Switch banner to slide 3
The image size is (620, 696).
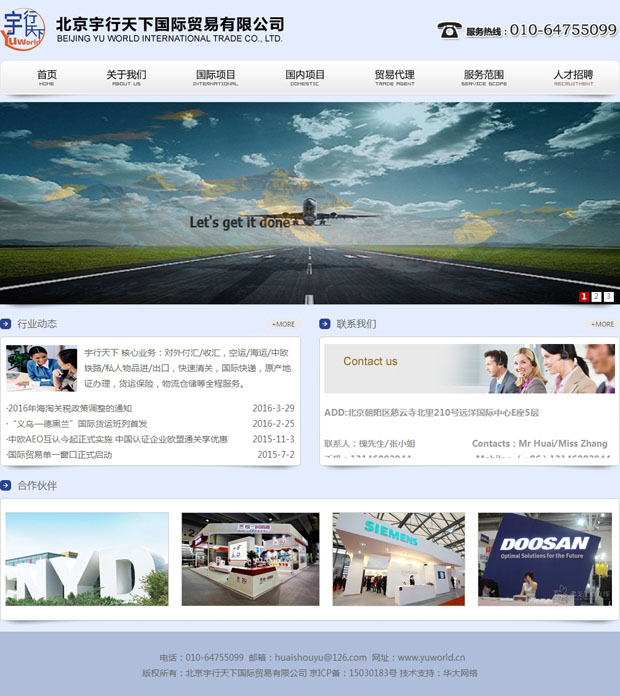(608, 297)
